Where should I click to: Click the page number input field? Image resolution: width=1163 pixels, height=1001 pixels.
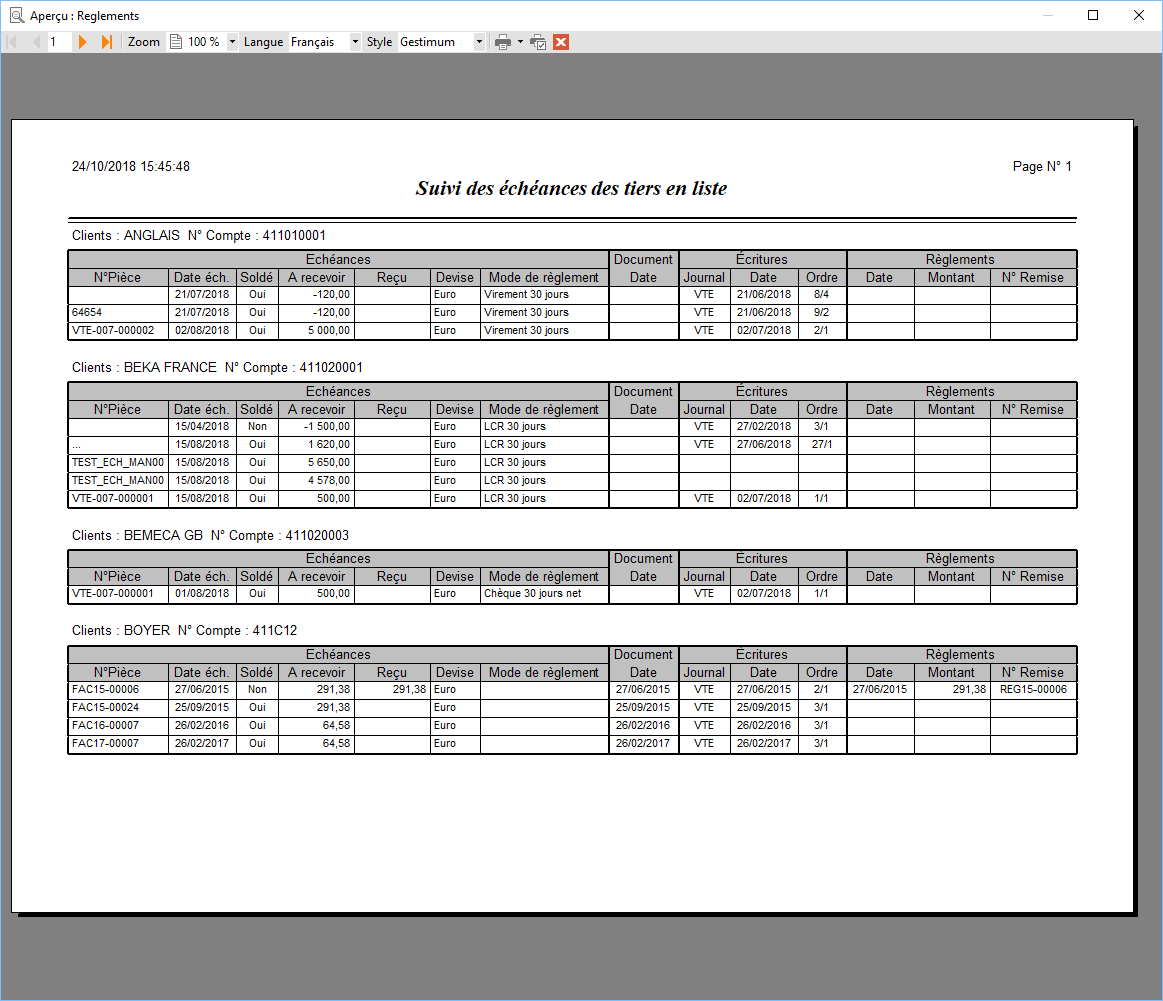point(59,42)
